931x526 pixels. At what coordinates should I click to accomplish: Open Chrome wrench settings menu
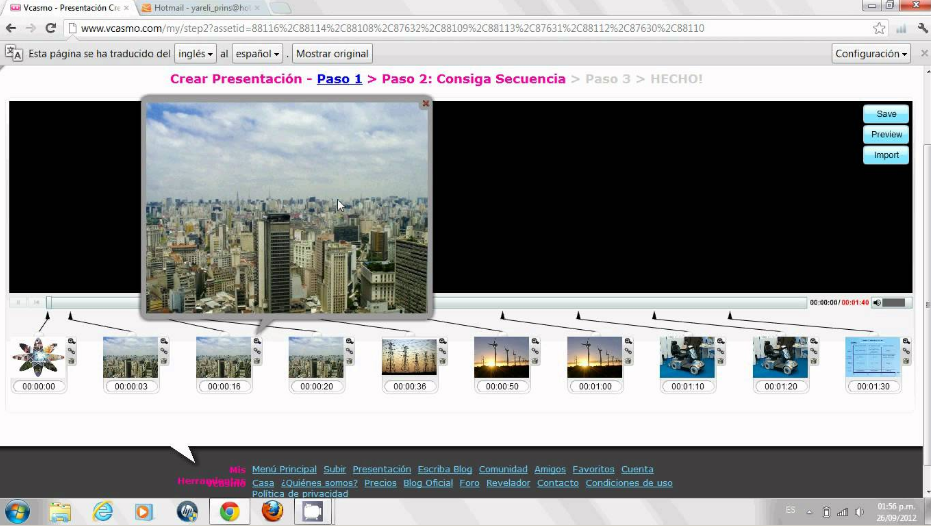click(x=921, y=28)
